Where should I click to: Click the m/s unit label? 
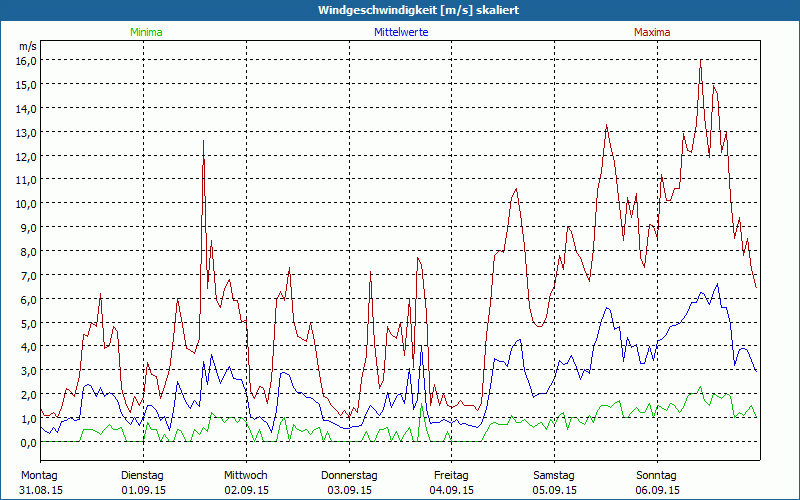28,46
